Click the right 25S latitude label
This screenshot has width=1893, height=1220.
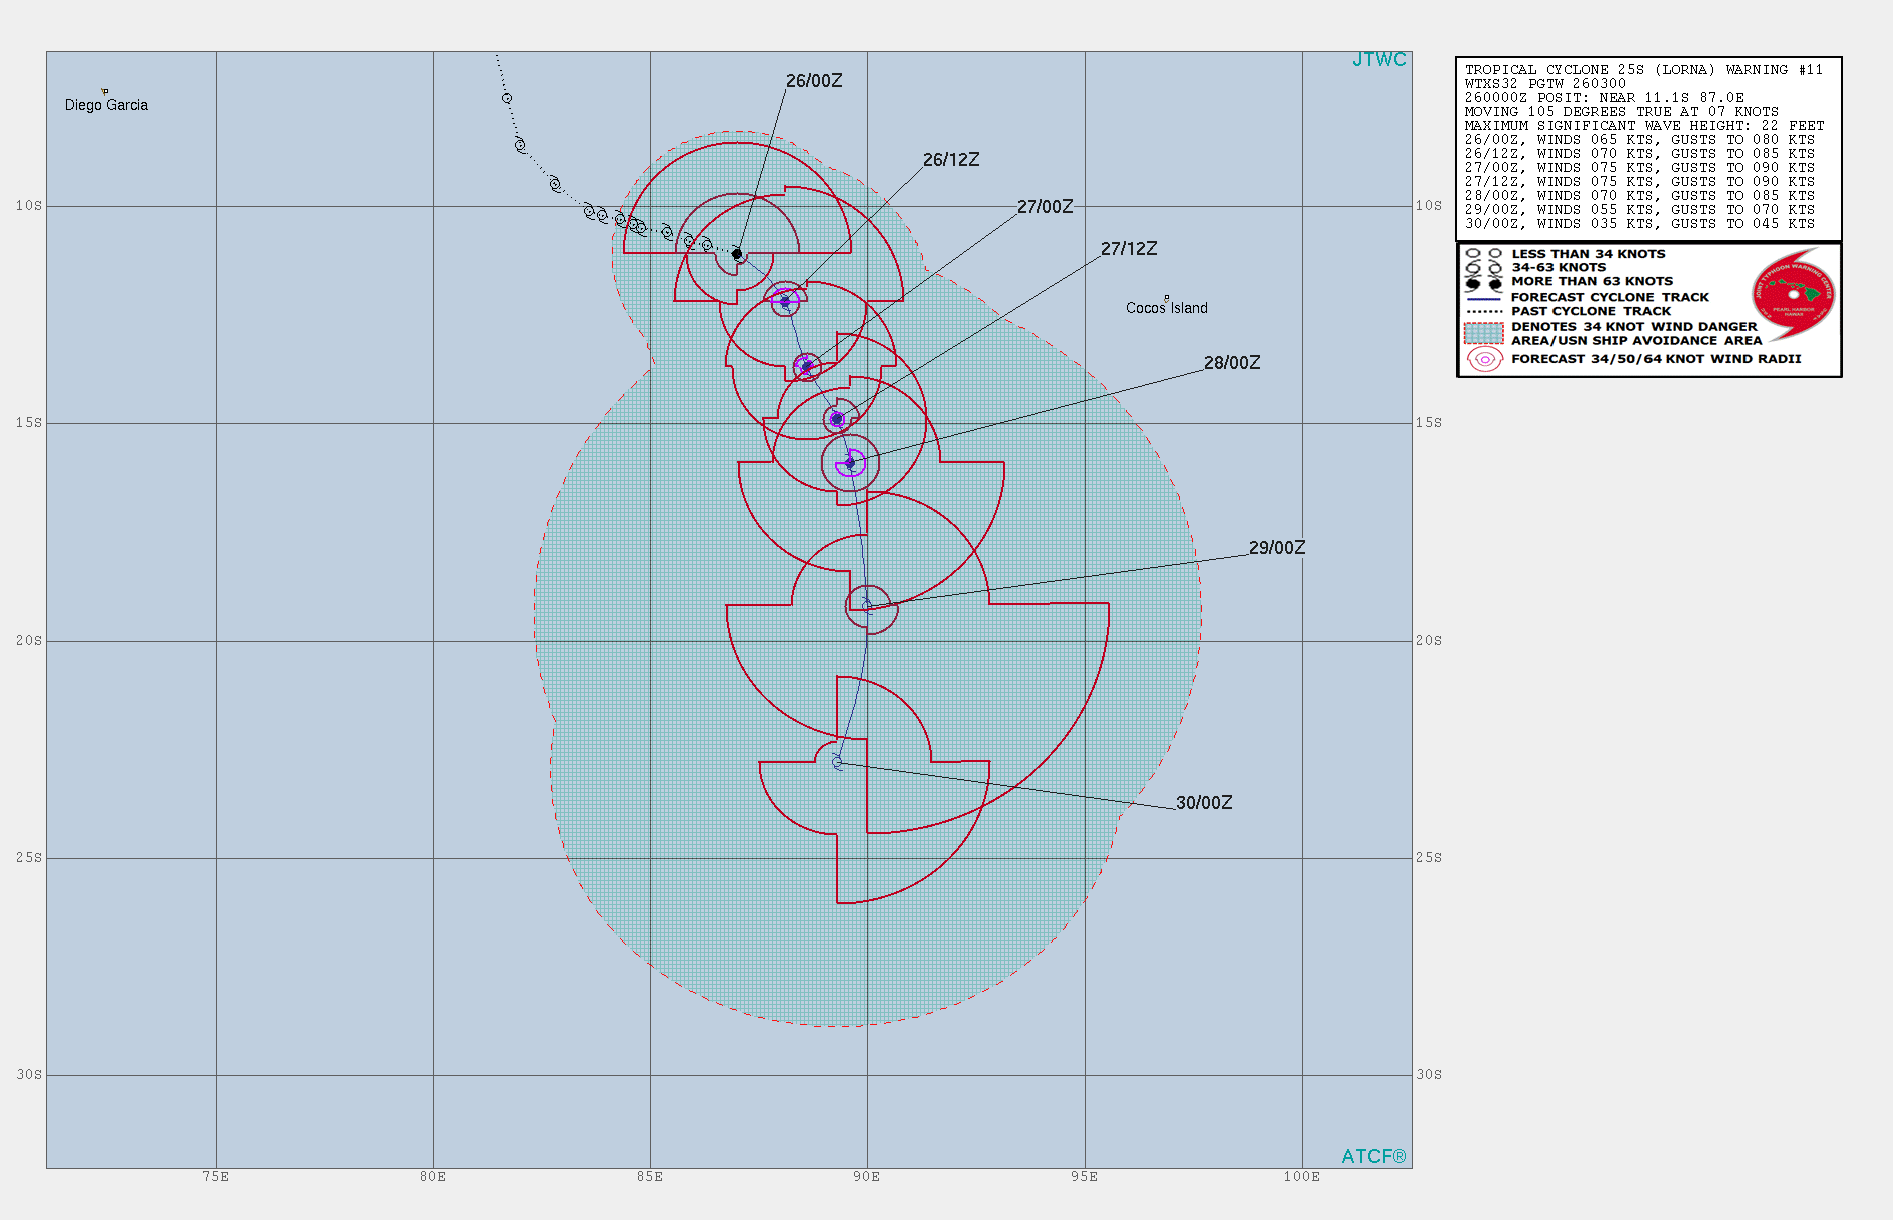[1429, 858]
